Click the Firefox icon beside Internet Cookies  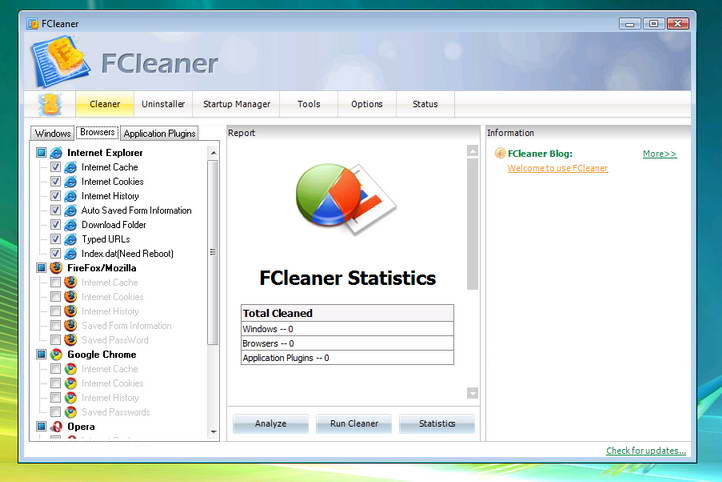point(70,296)
